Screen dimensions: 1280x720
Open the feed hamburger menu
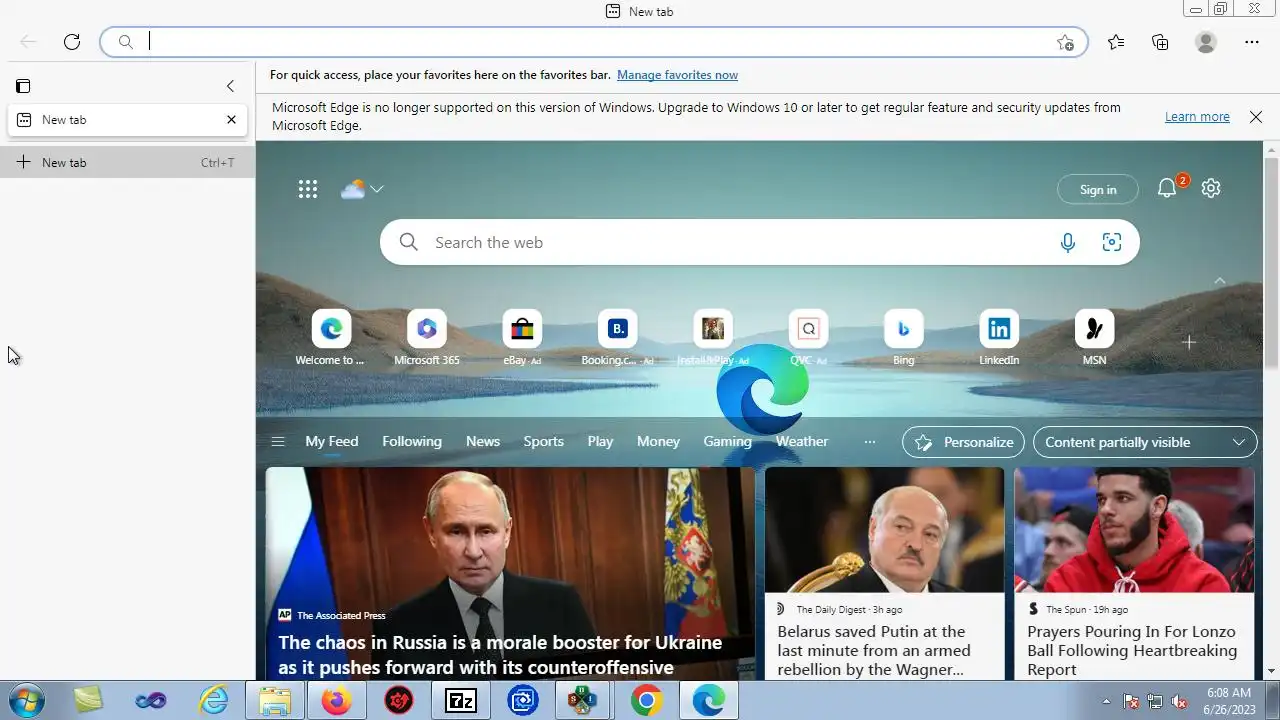[x=278, y=441]
